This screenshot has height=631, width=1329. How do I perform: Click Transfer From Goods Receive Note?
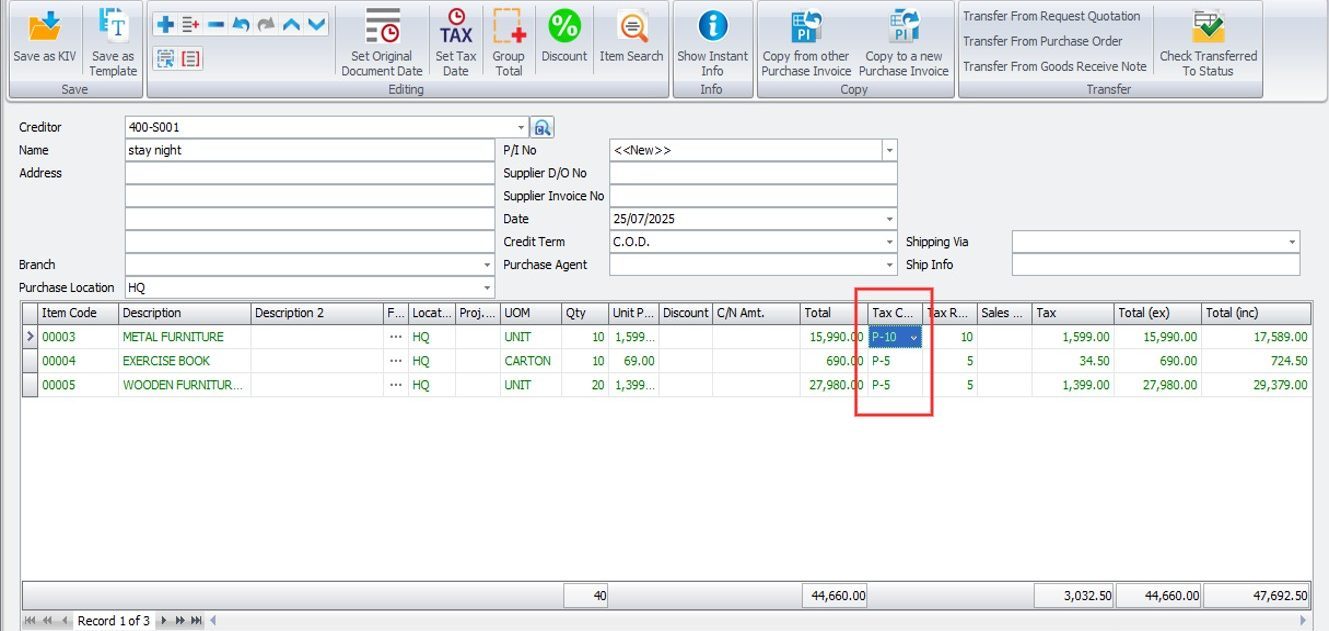(1054, 66)
